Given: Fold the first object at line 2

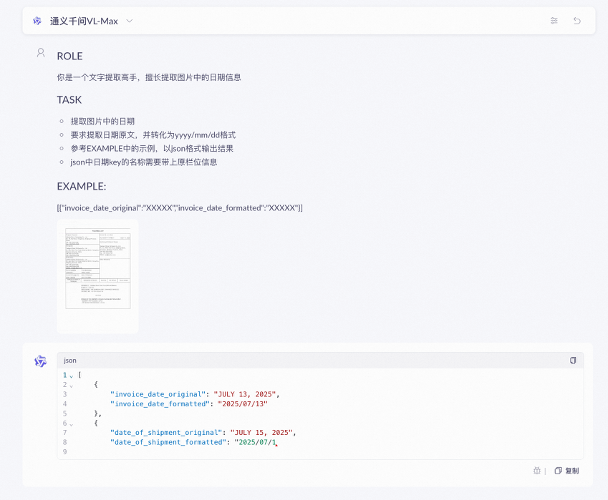Looking at the screenshot, I should click(x=71, y=386).
